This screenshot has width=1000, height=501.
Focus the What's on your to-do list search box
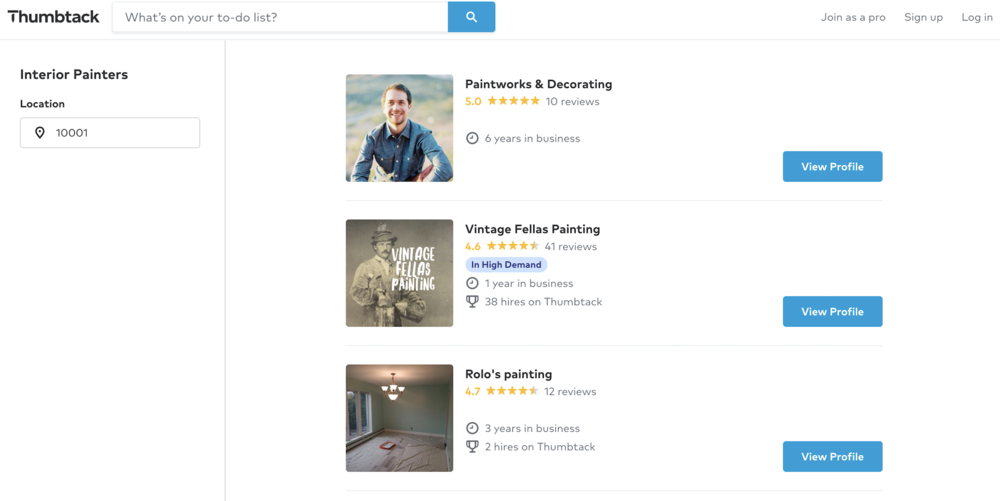(280, 17)
